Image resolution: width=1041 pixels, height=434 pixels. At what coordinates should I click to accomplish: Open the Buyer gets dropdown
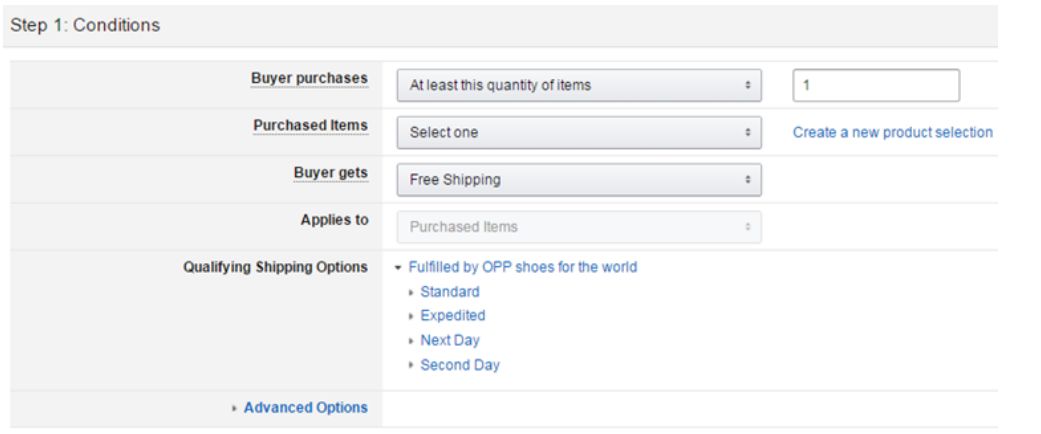[x=578, y=180]
